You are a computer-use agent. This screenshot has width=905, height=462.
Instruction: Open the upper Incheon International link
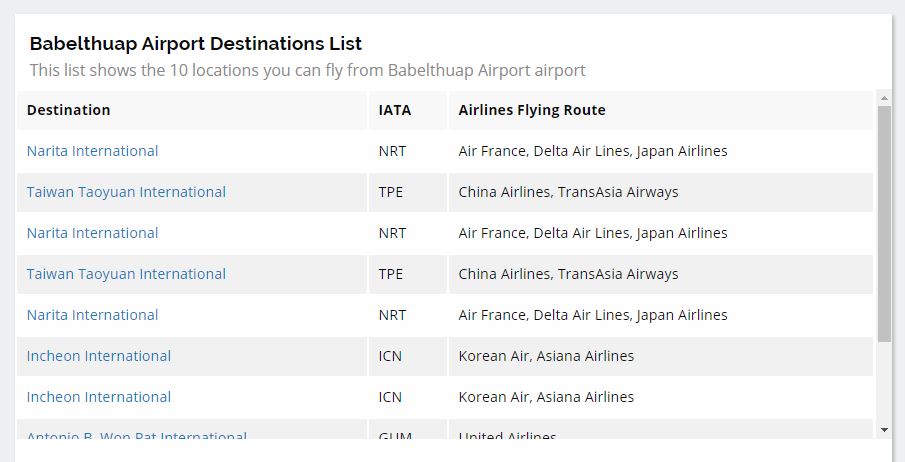[99, 356]
